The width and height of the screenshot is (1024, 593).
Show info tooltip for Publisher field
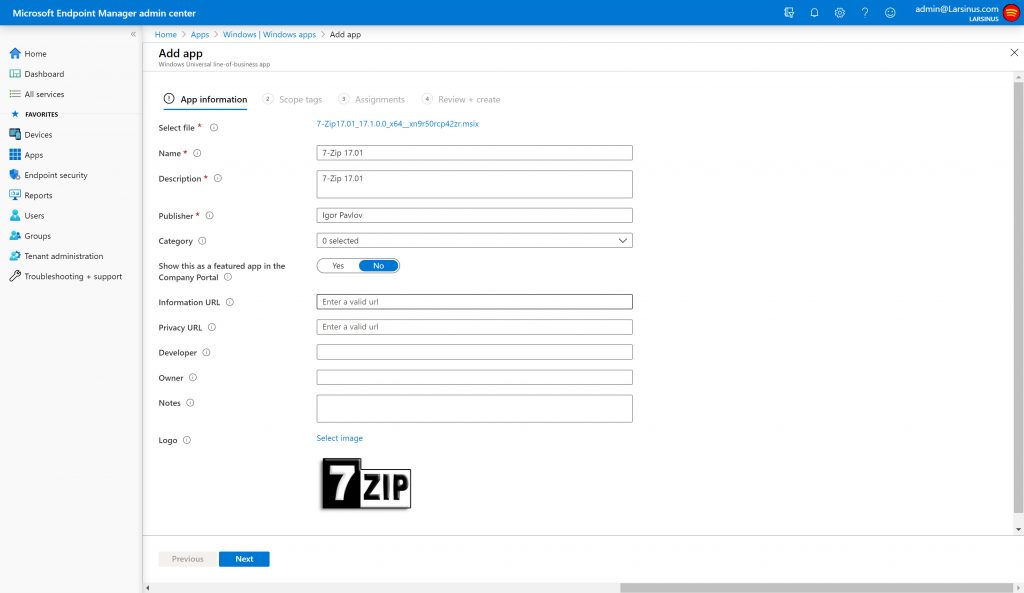tap(210, 216)
